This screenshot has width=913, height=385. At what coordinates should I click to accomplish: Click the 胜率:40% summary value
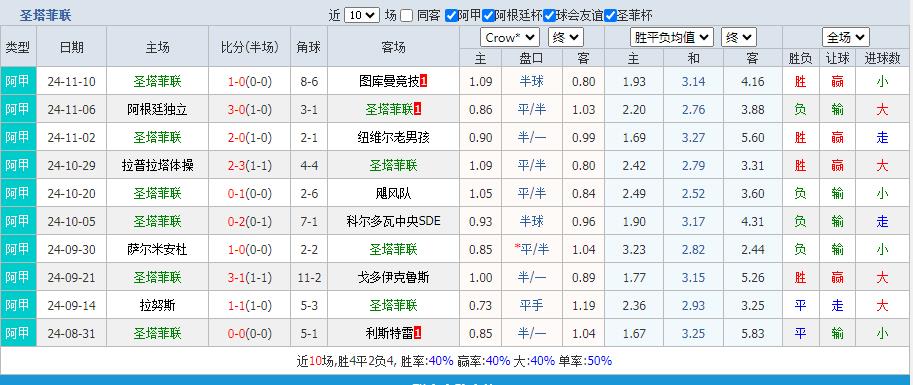click(x=427, y=361)
